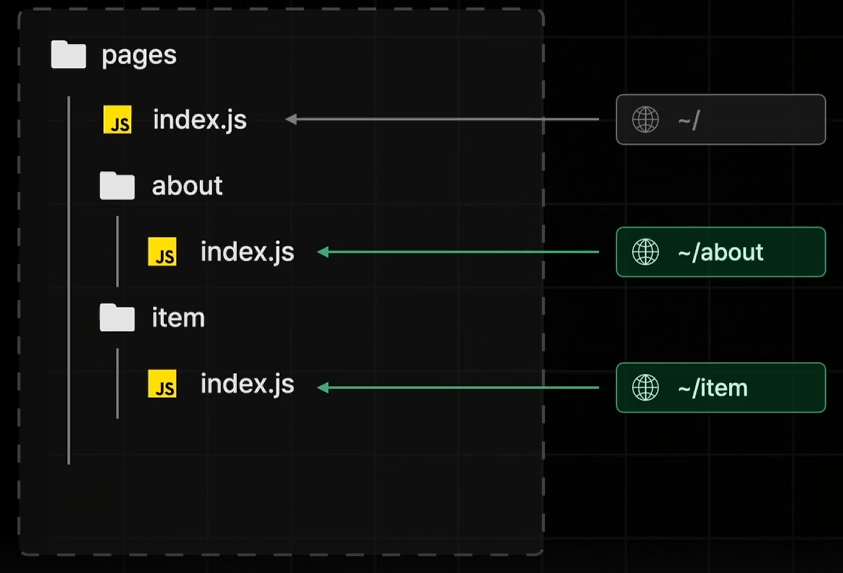
Task: Select the item folder name
Action: point(178,318)
